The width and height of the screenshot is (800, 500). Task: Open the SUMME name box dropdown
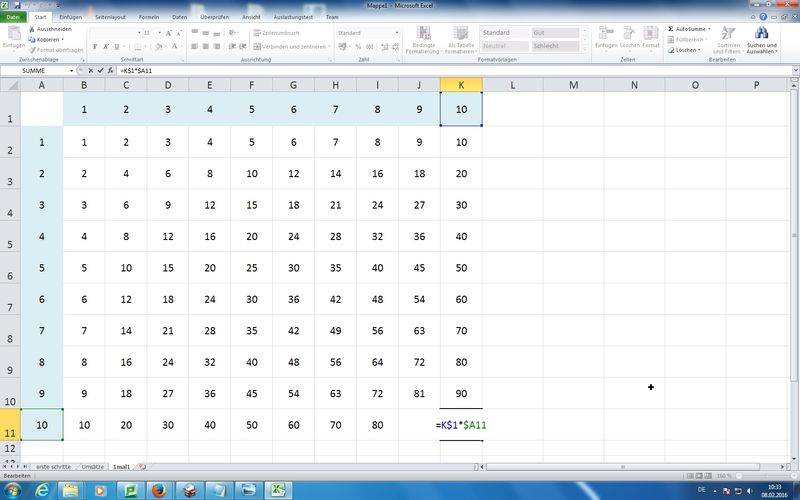71,71
